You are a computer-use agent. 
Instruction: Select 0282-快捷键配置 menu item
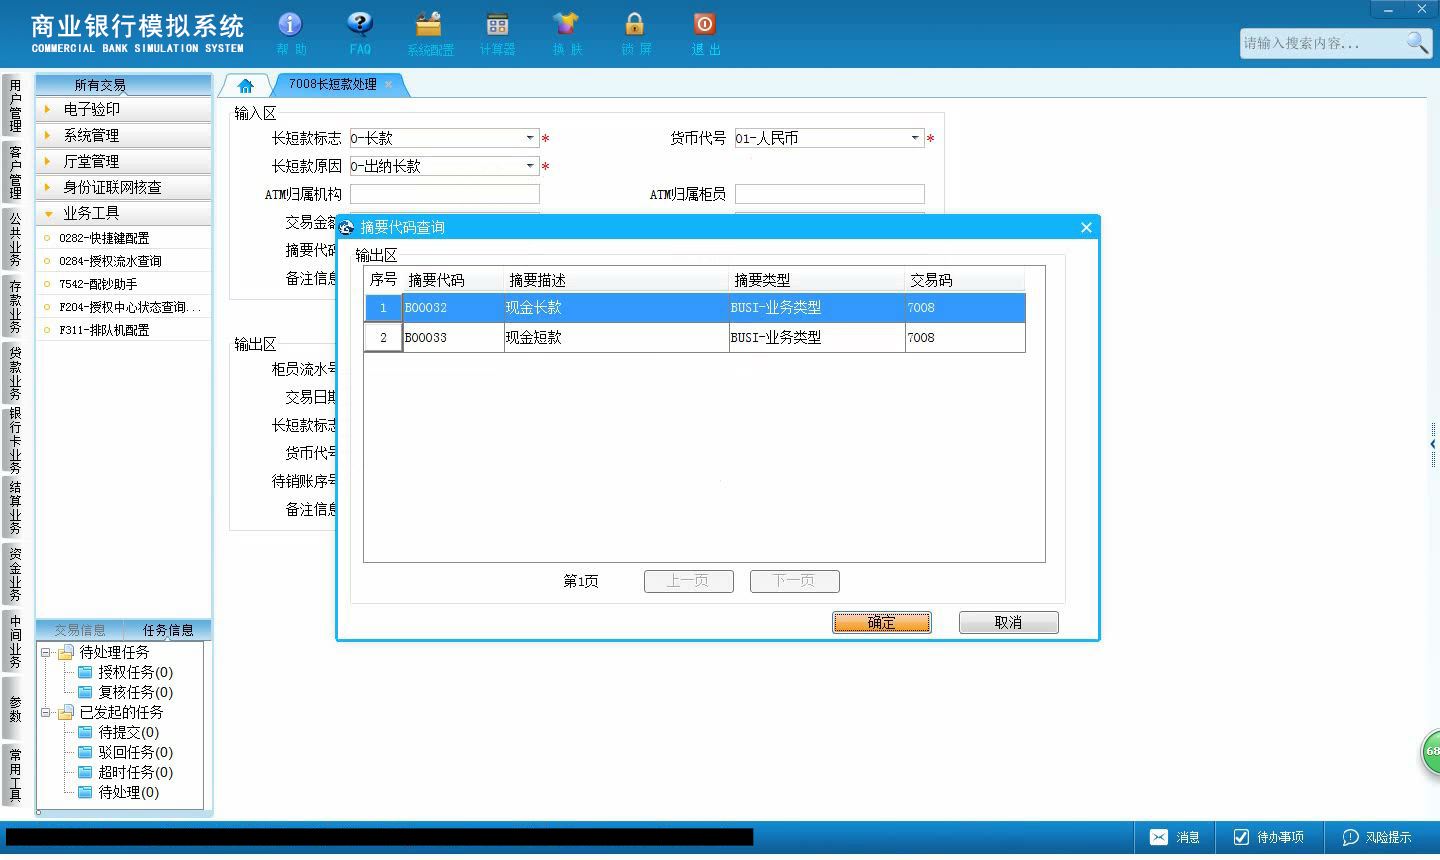(124, 238)
